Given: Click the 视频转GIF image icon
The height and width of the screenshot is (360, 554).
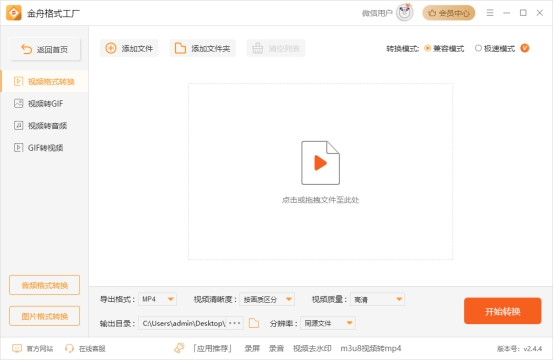Looking at the screenshot, I should (18, 104).
